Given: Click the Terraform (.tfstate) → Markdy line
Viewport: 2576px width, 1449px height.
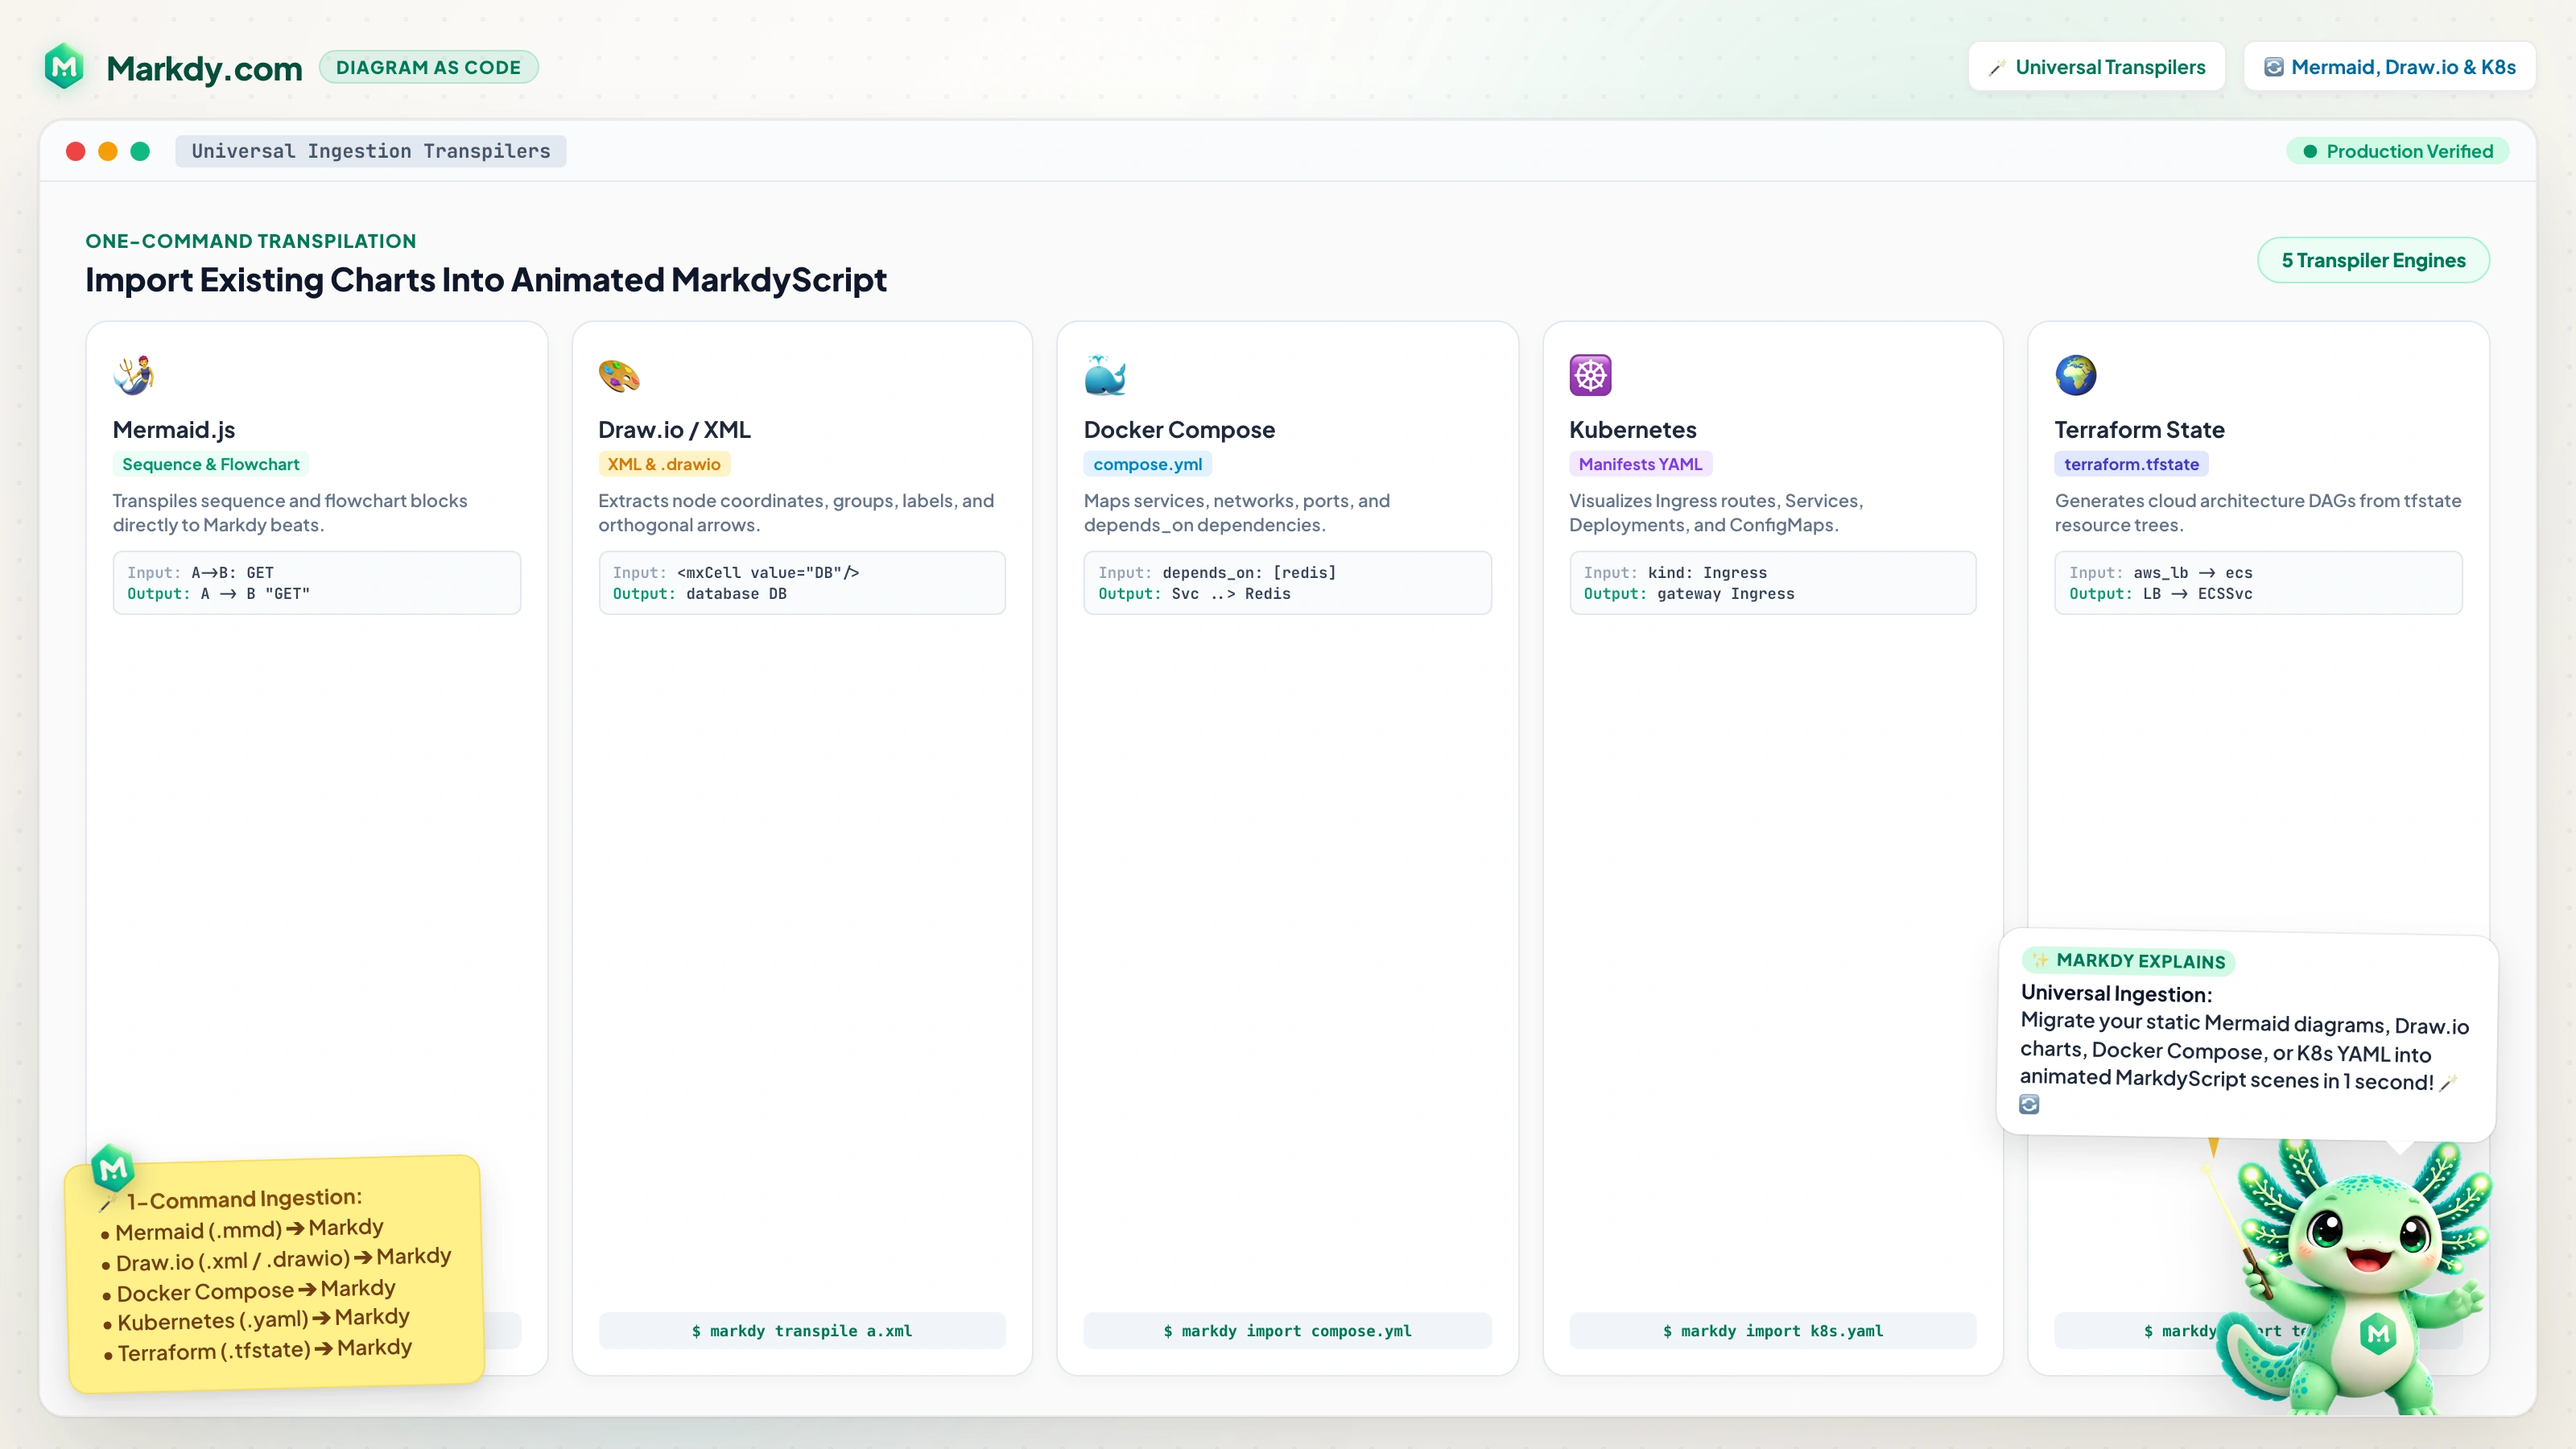Looking at the screenshot, I should [x=258, y=1350].
